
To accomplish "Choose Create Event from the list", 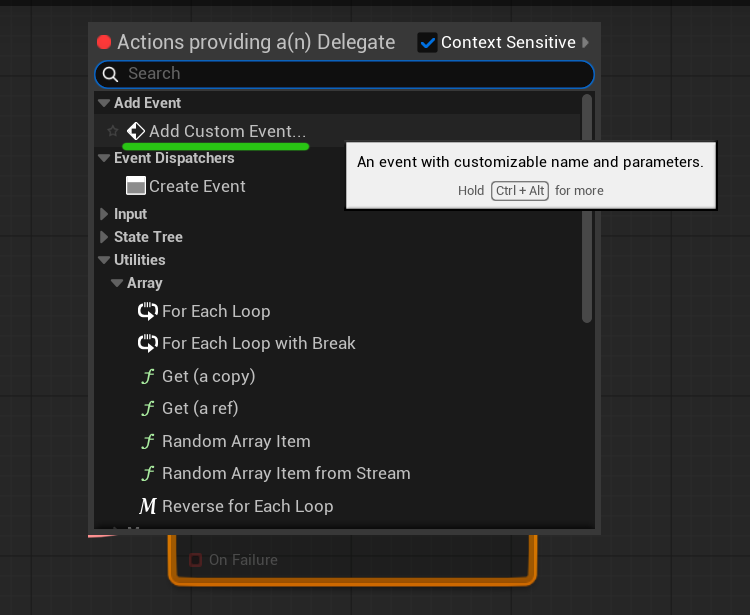I will pos(197,186).
